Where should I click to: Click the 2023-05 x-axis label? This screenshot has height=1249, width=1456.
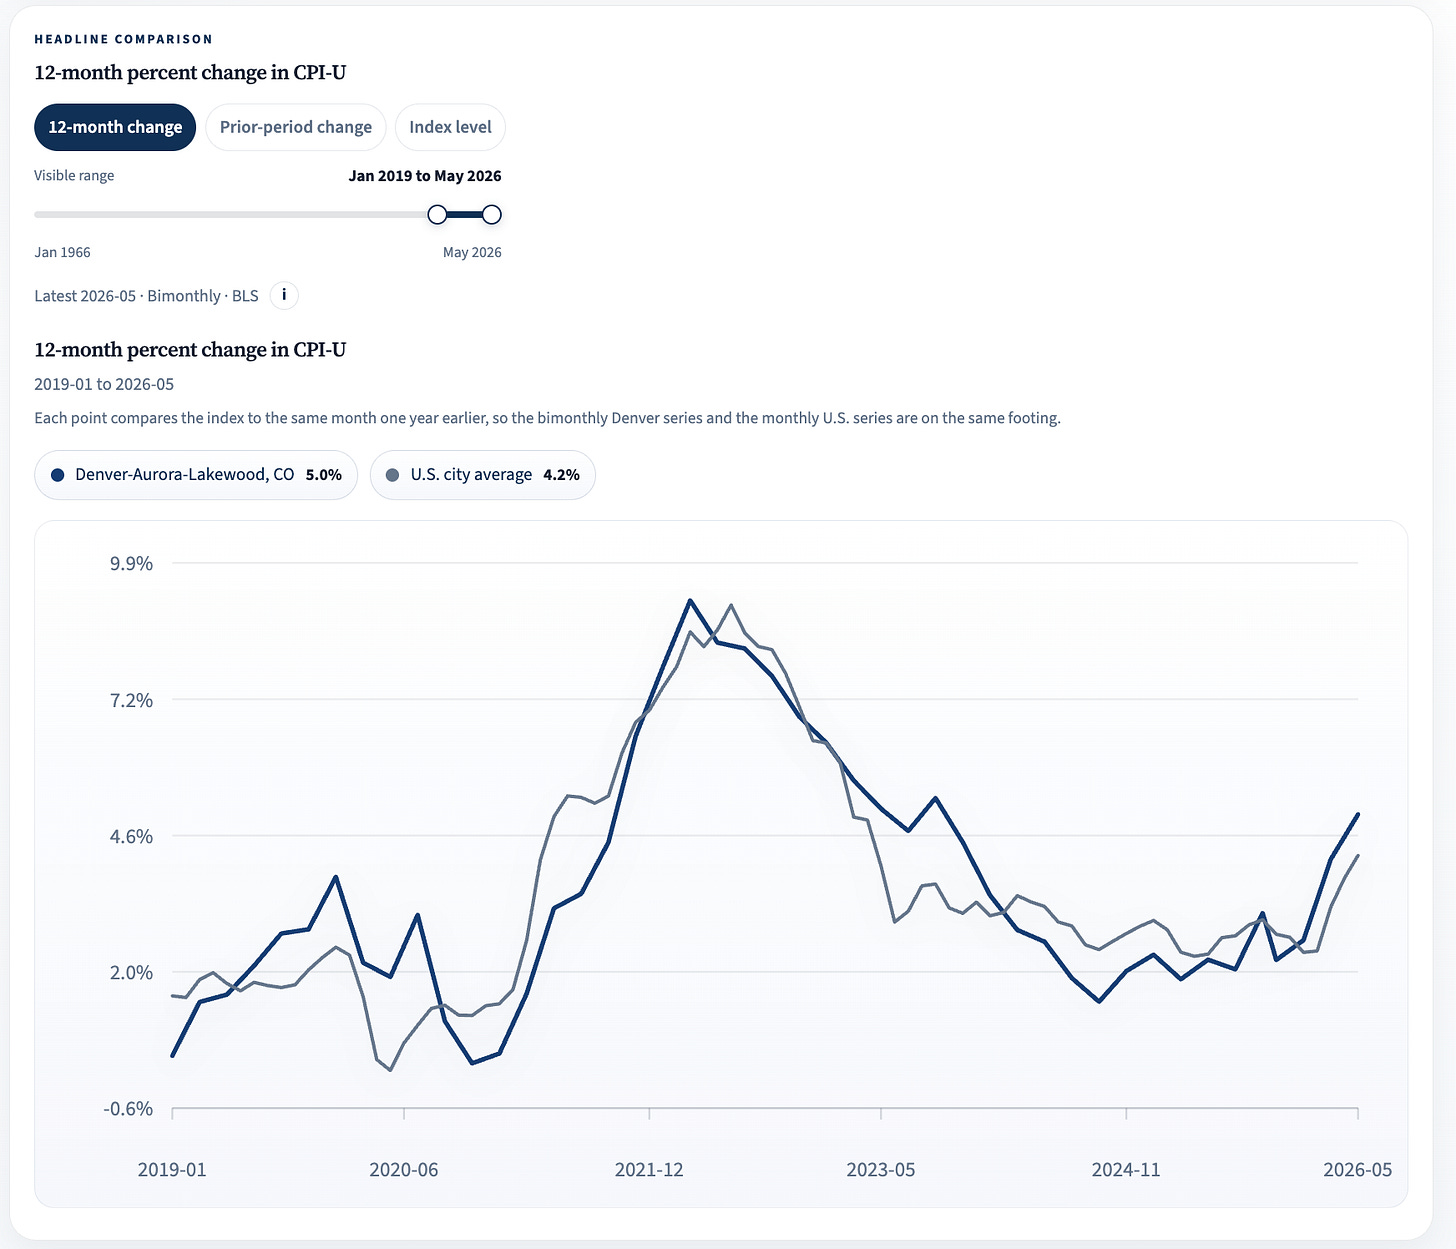[x=881, y=1170]
